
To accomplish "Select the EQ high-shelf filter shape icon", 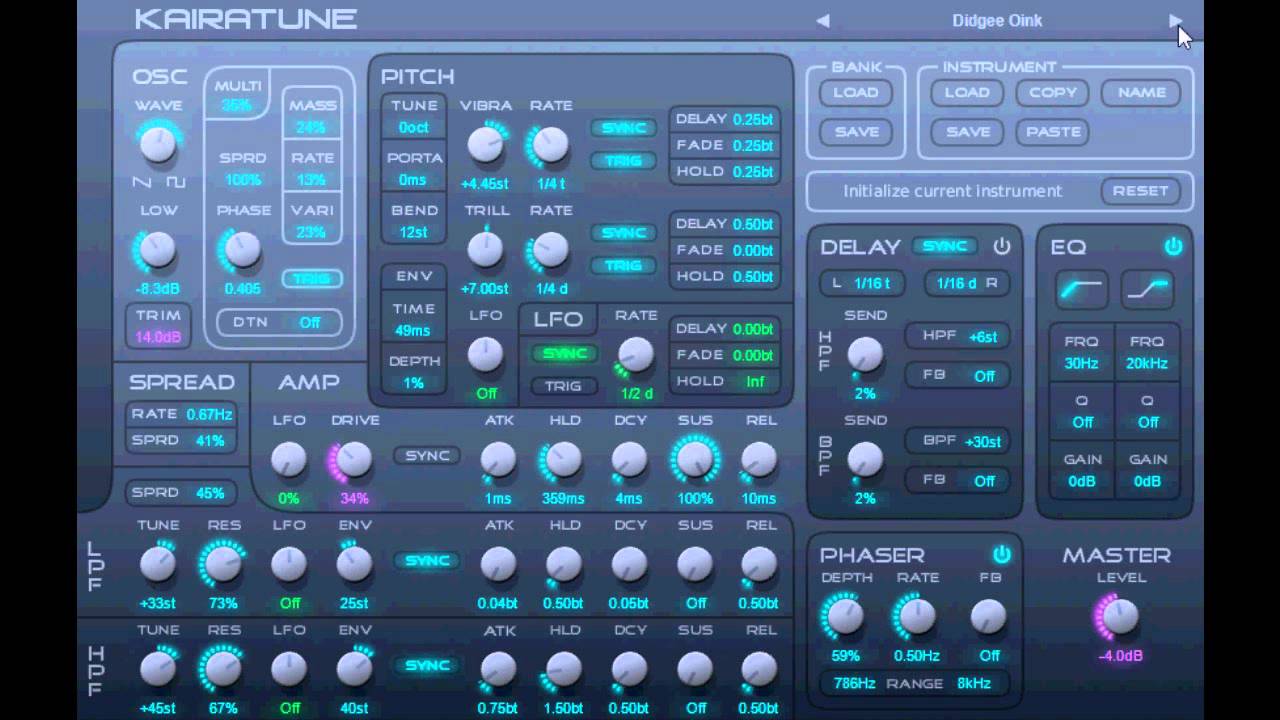I will point(1147,289).
